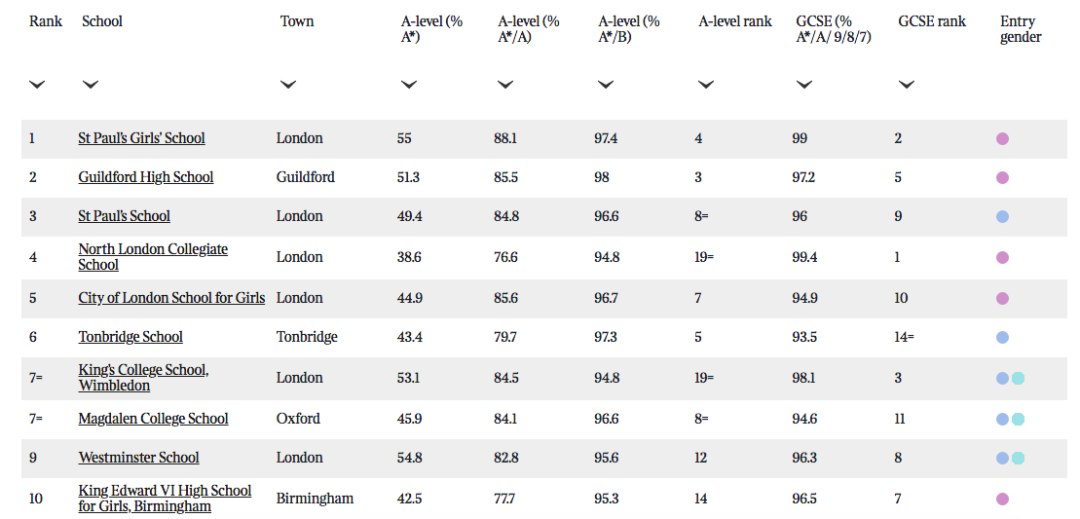
Task: Sort using the GCSE rank chevron
Action: coord(906,85)
